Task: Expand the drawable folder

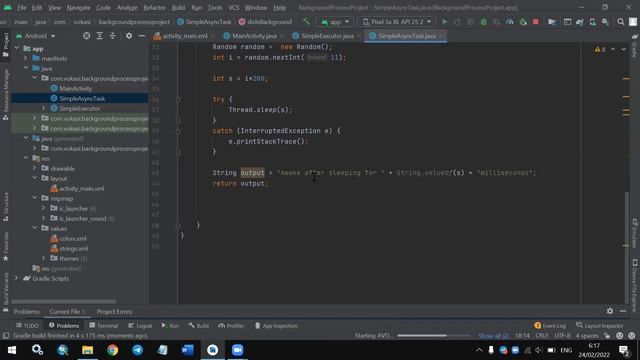Action: tap(35, 168)
